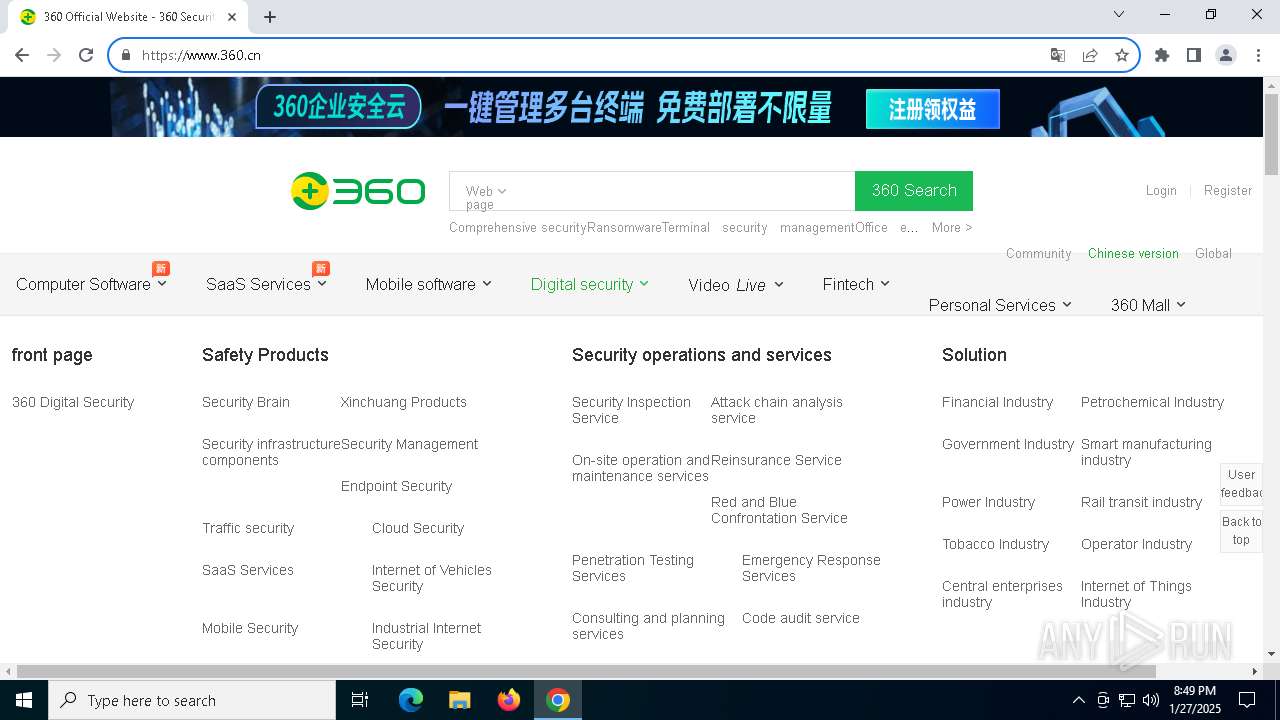Expand the Digital security menu

(589, 284)
